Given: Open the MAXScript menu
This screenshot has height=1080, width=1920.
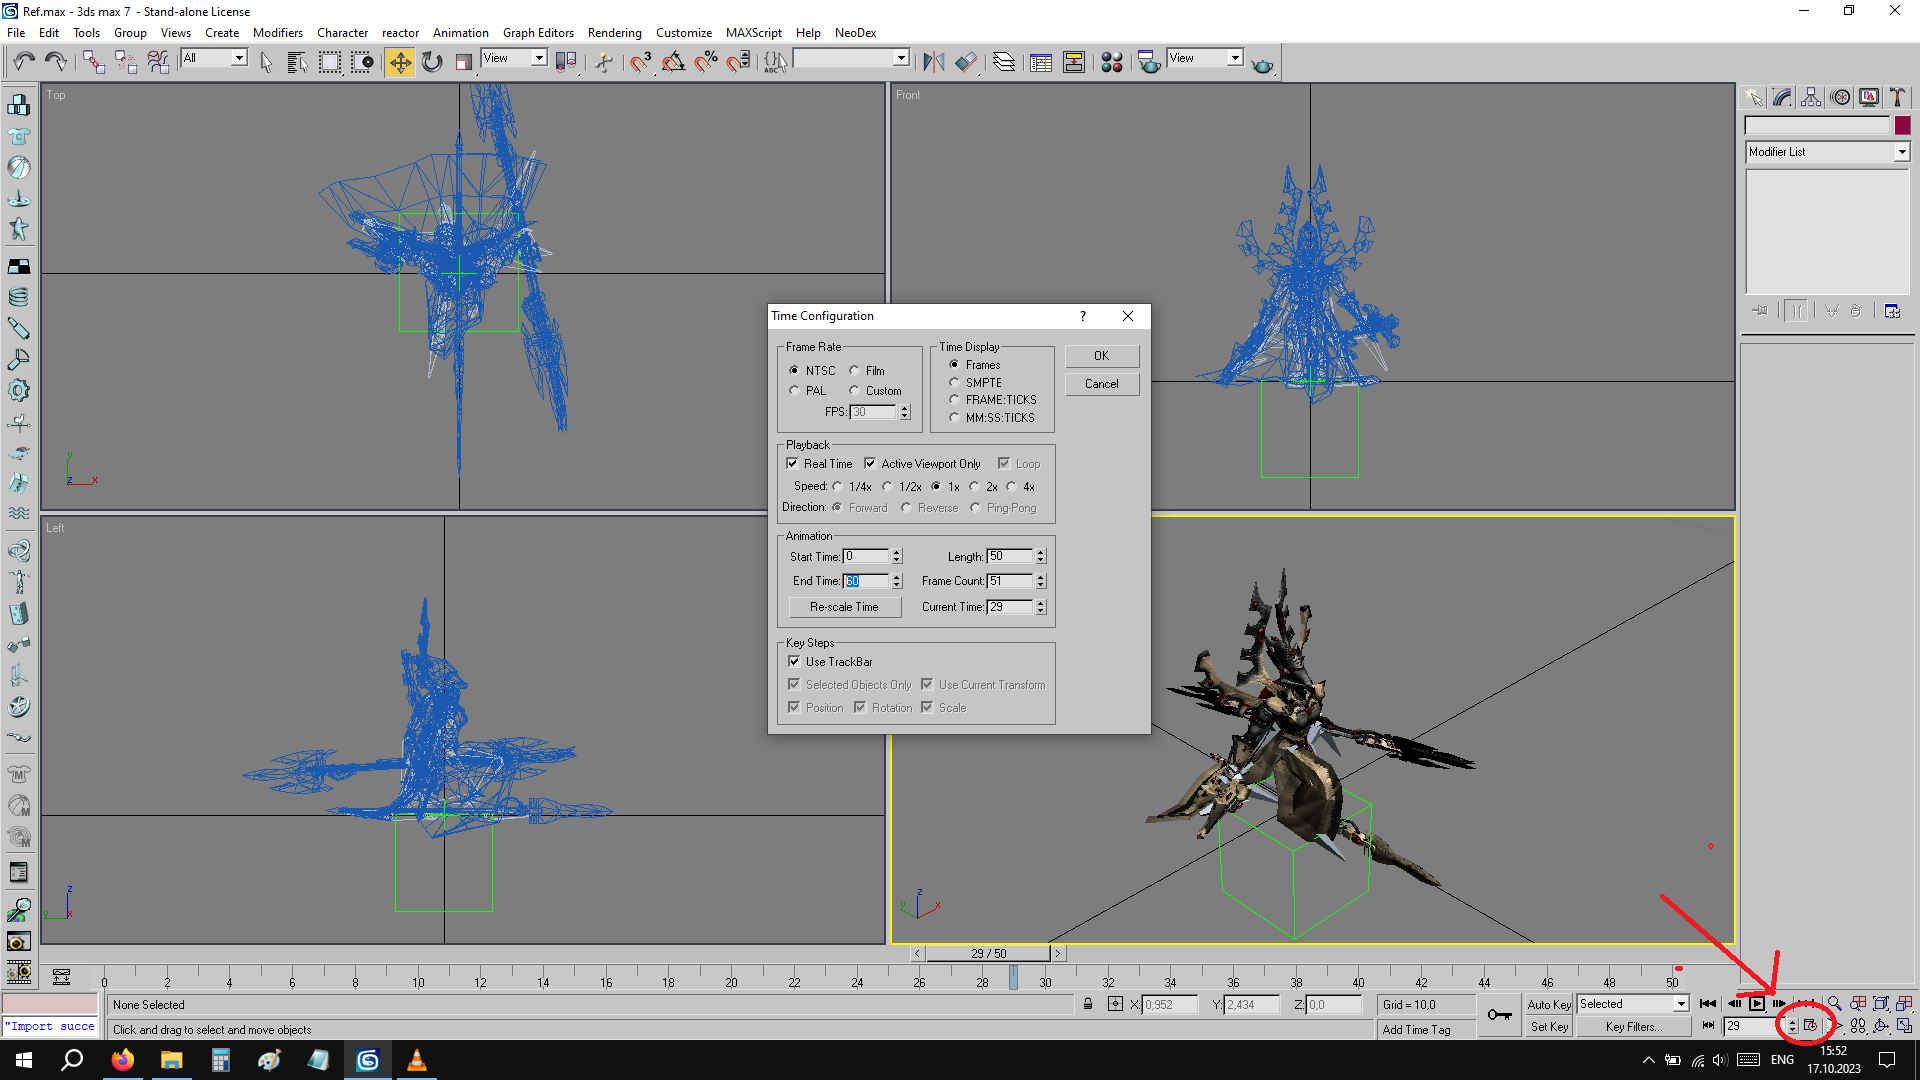Looking at the screenshot, I should click(x=753, y=32).
